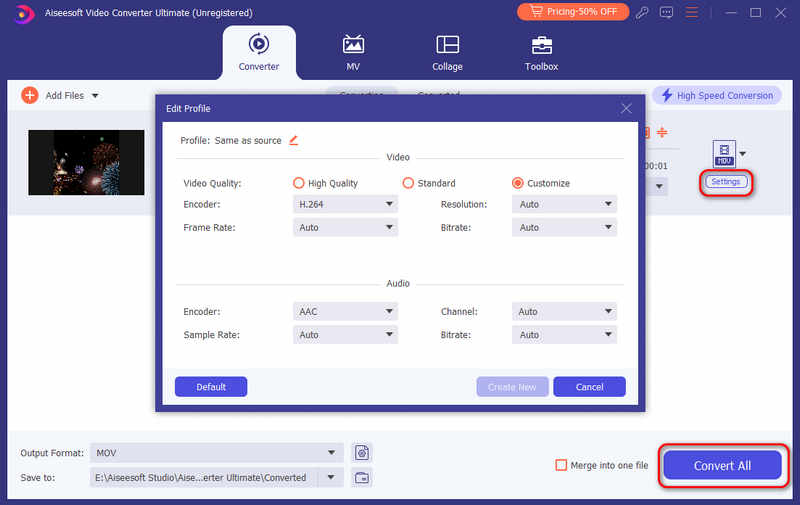Open the Channel dropdown
The width and height of the screenshot is (800, 505).
(564, 311)
